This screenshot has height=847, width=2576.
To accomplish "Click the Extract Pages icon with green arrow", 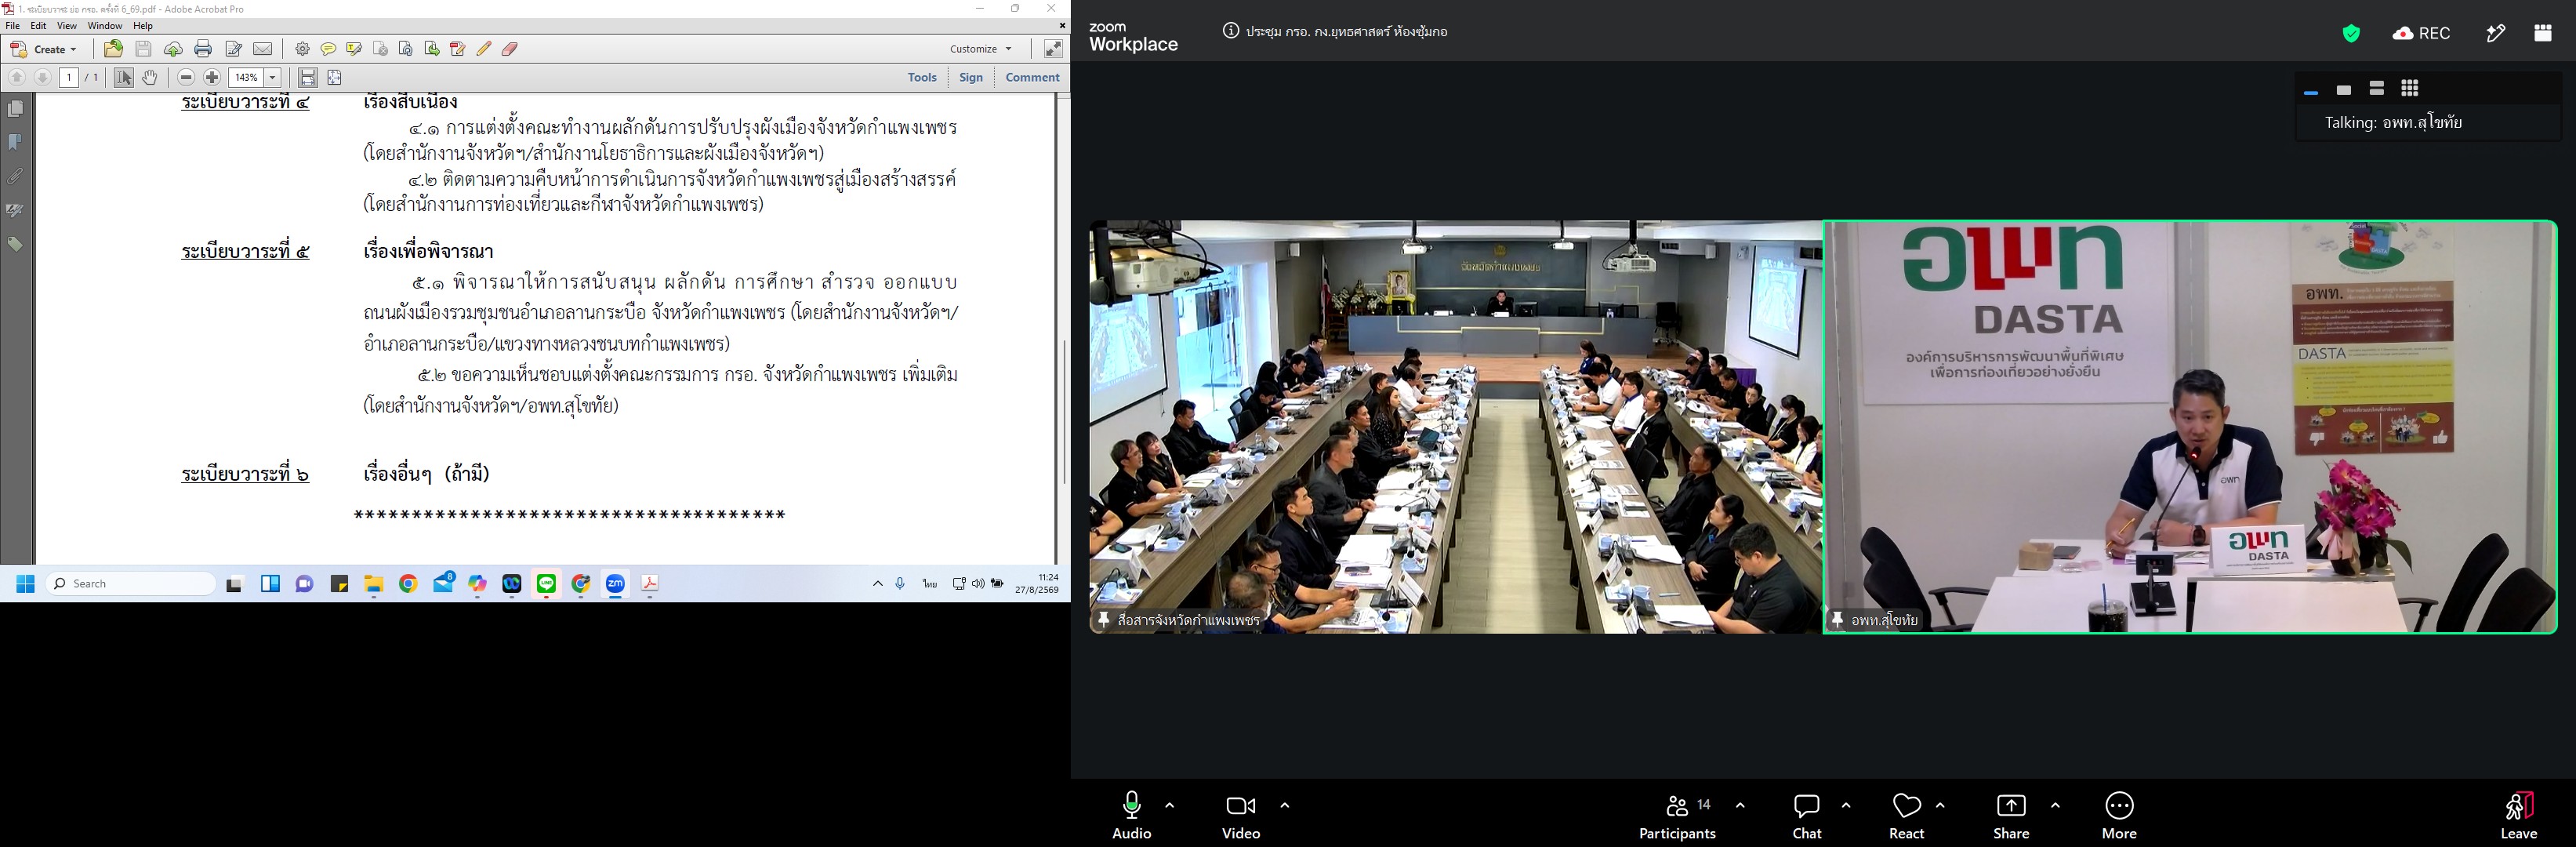I will tap(432, 49).
